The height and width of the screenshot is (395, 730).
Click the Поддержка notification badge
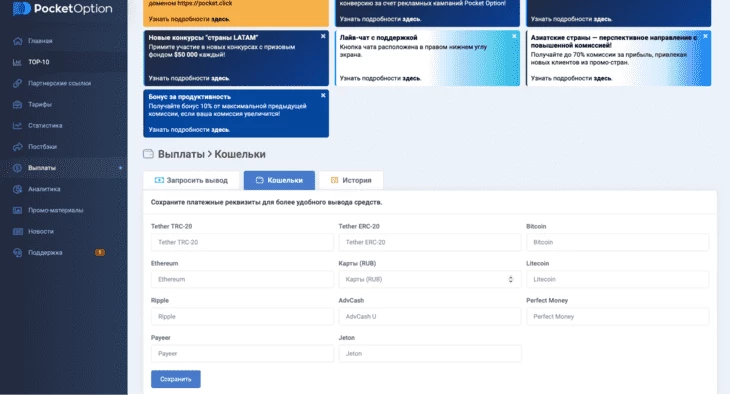click(100, 252)
